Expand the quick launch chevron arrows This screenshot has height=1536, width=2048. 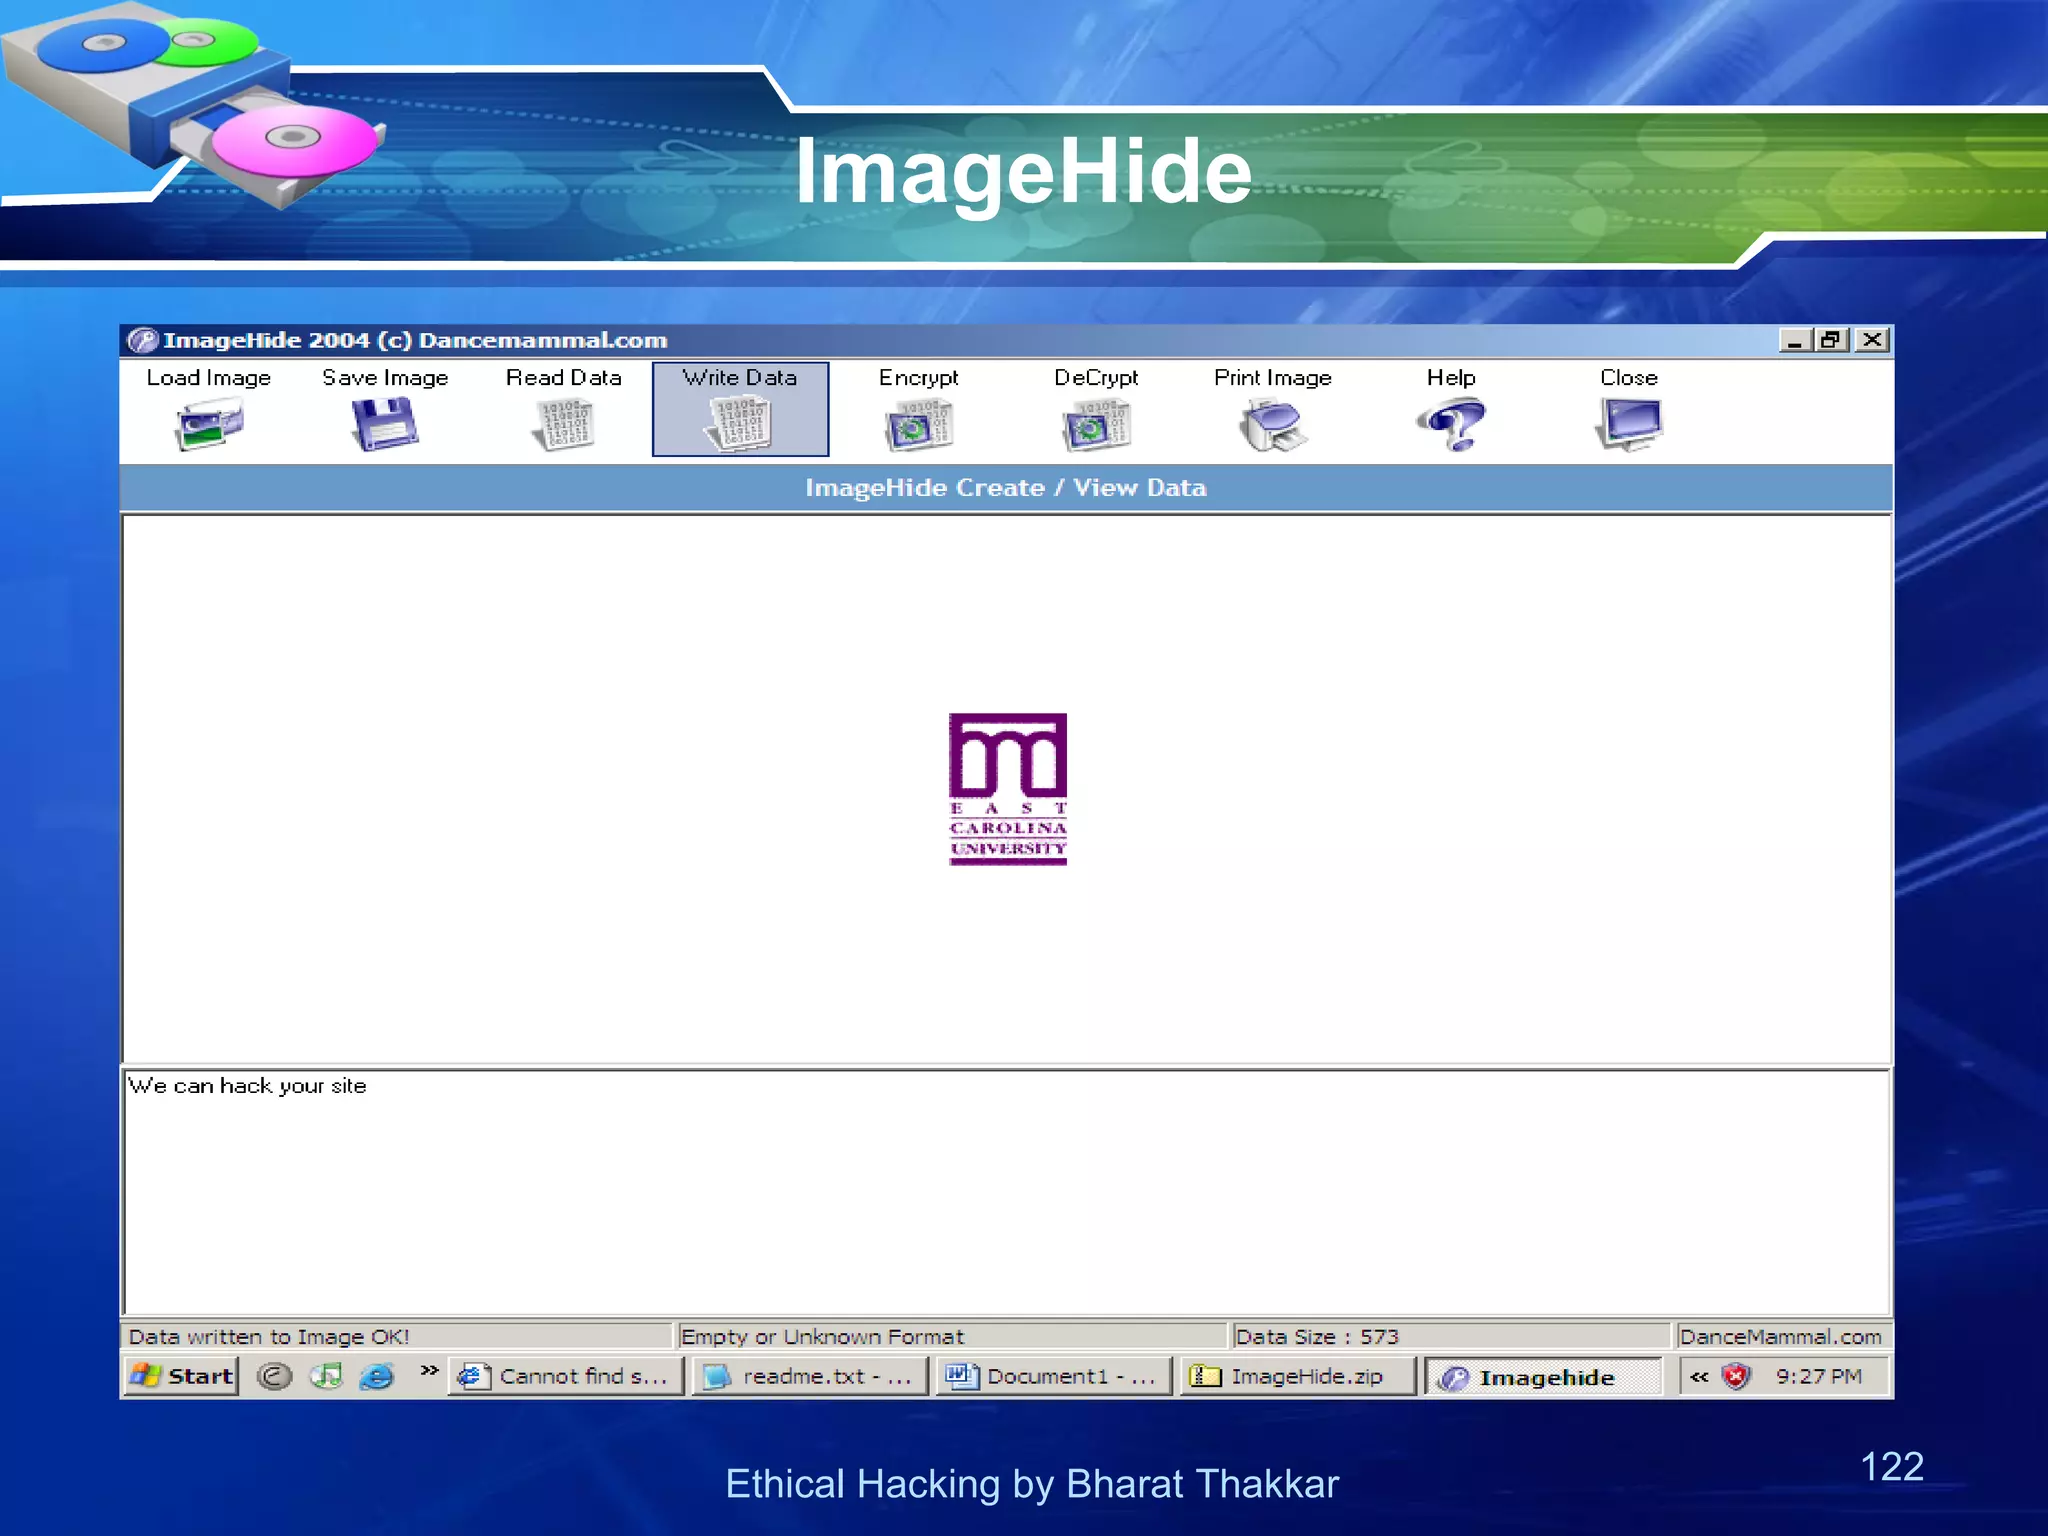coord(429,1370)
